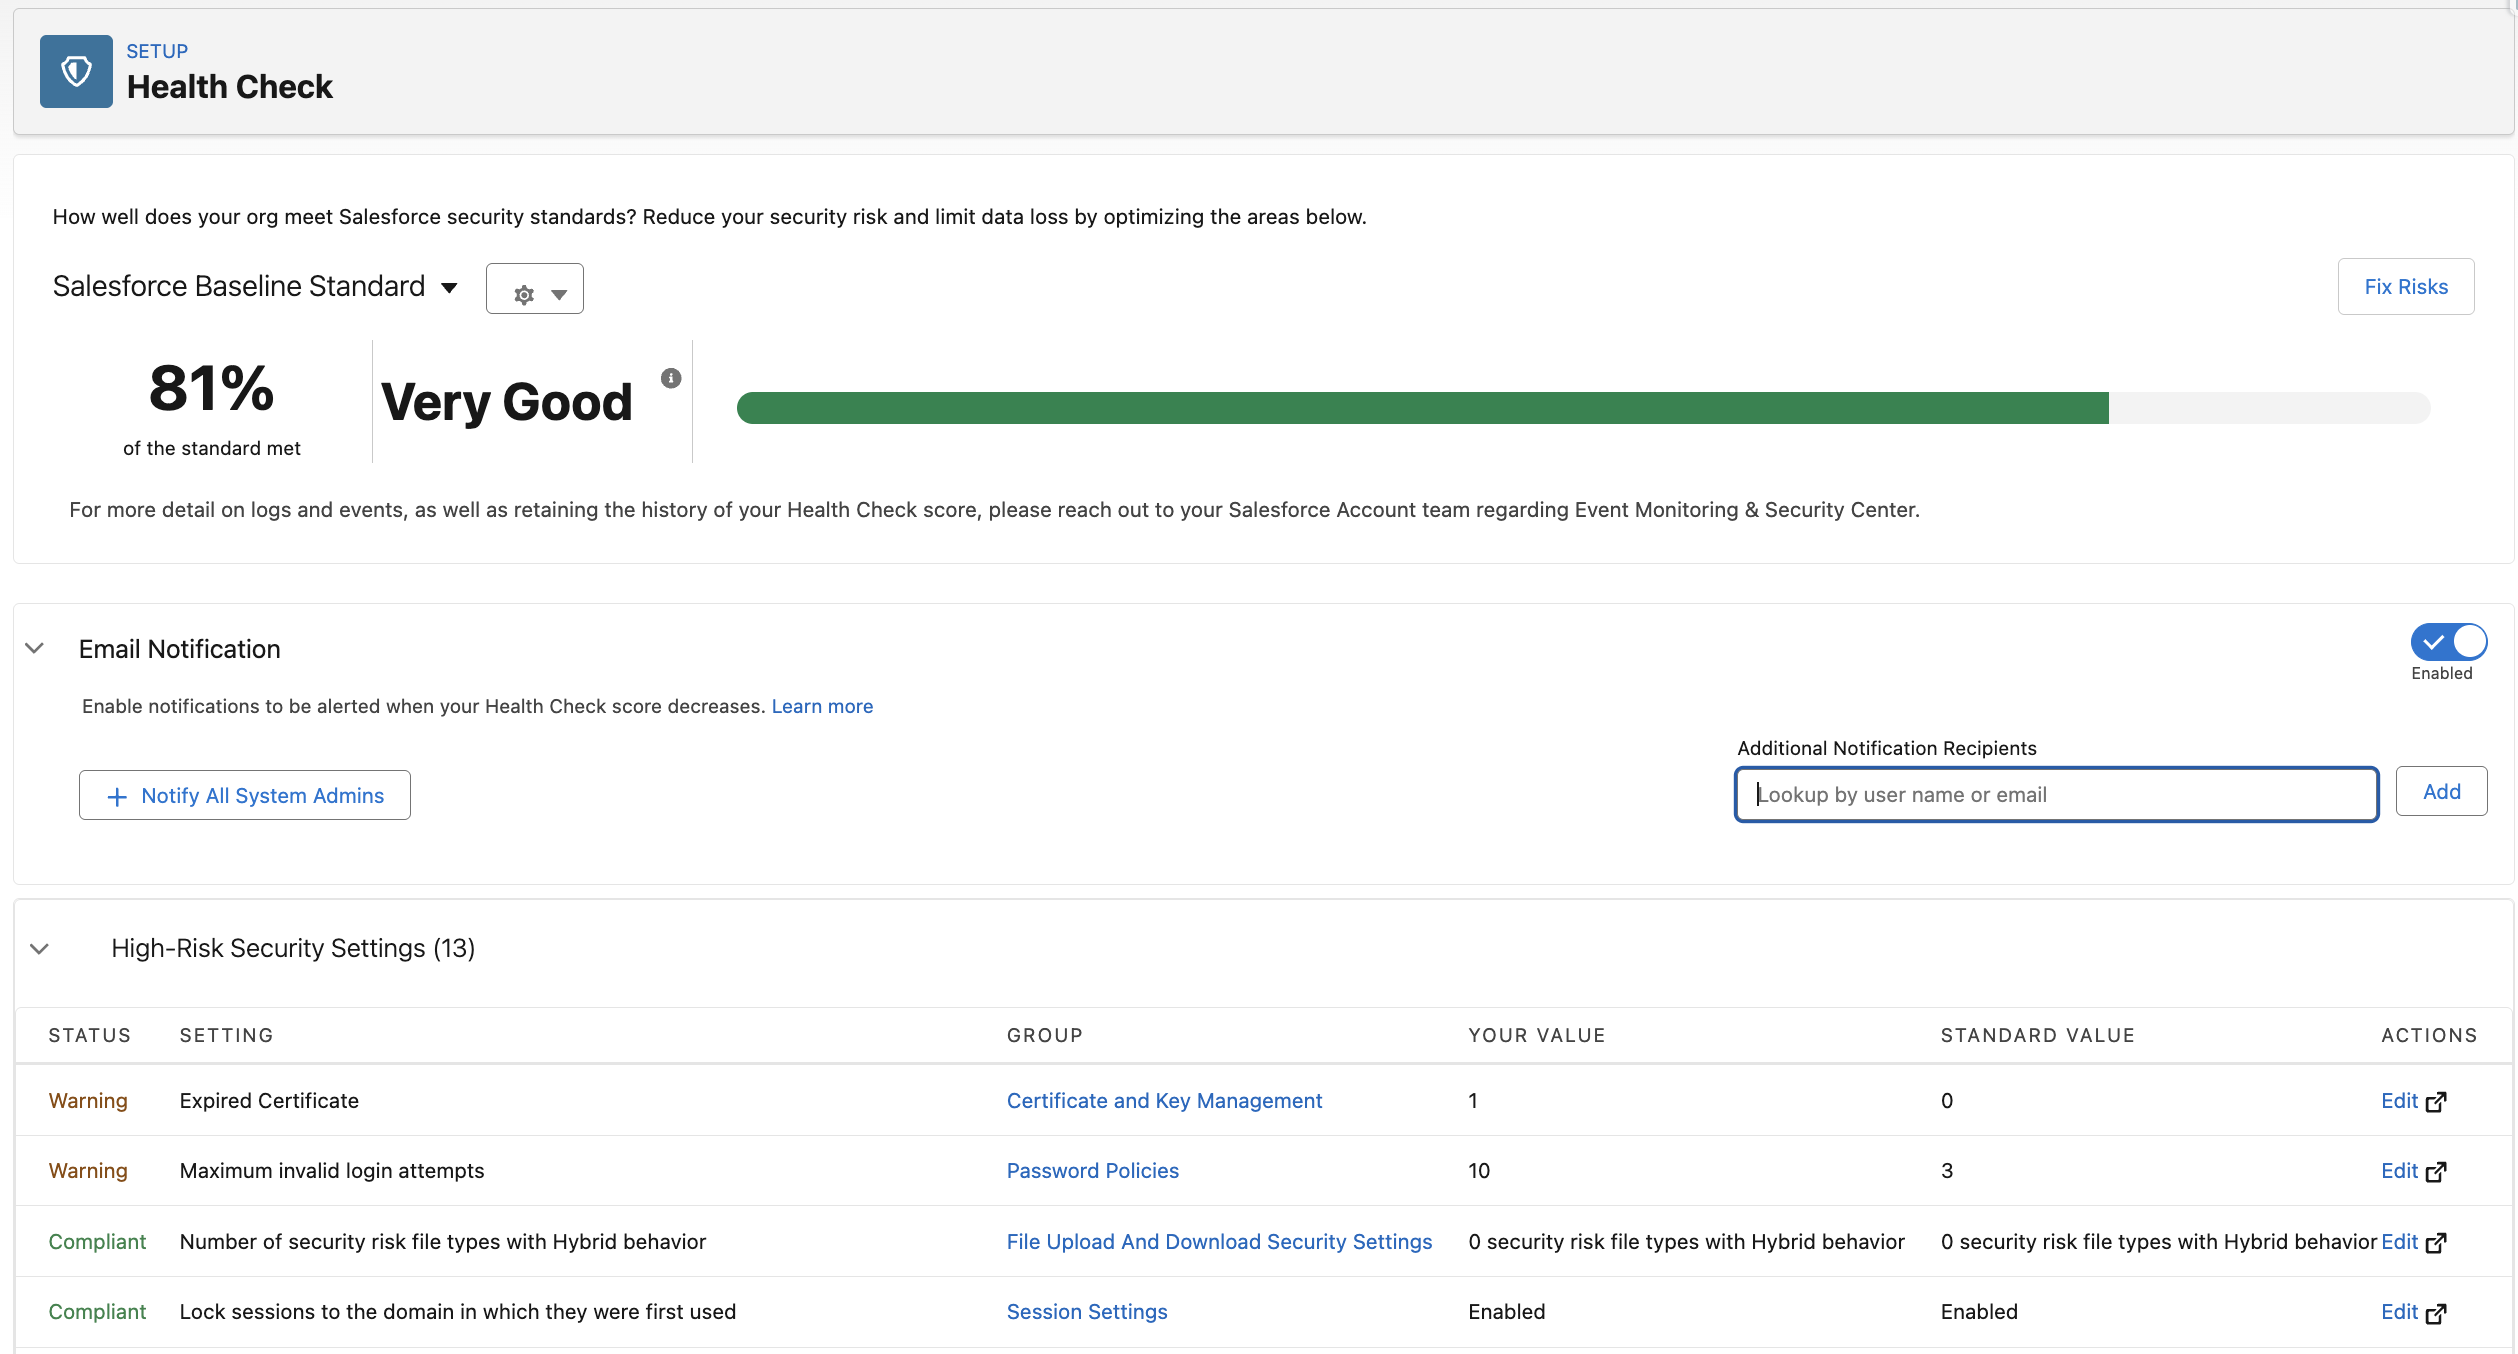Open the gear settings dropdown menu
Viewport: 2518px width, 1354px height.
pyautogui.click(x=535, y=290)
